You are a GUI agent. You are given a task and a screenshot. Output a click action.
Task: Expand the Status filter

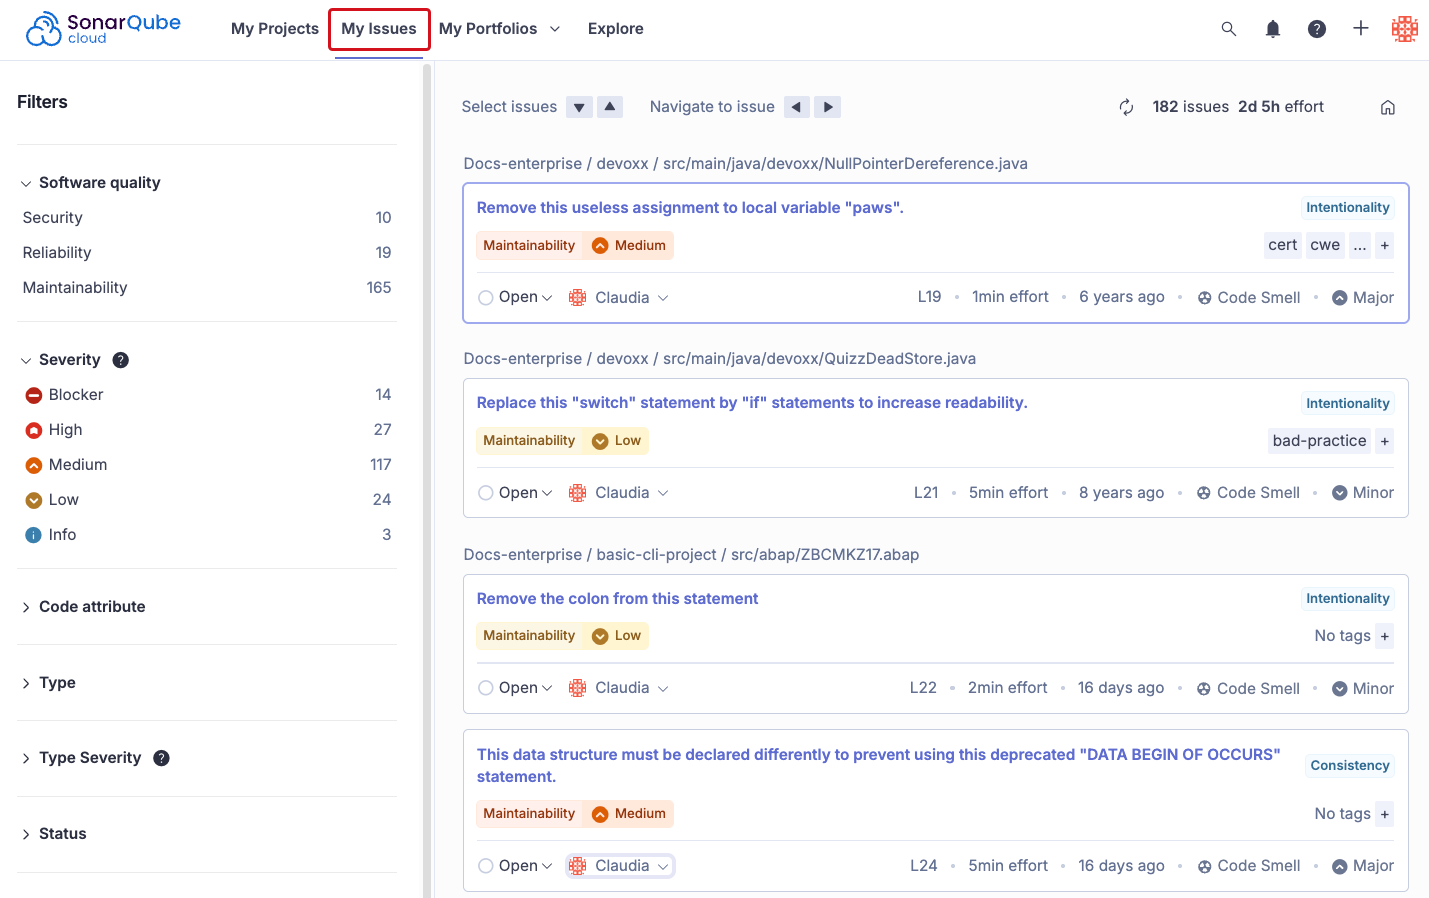[x=54, y=834]
